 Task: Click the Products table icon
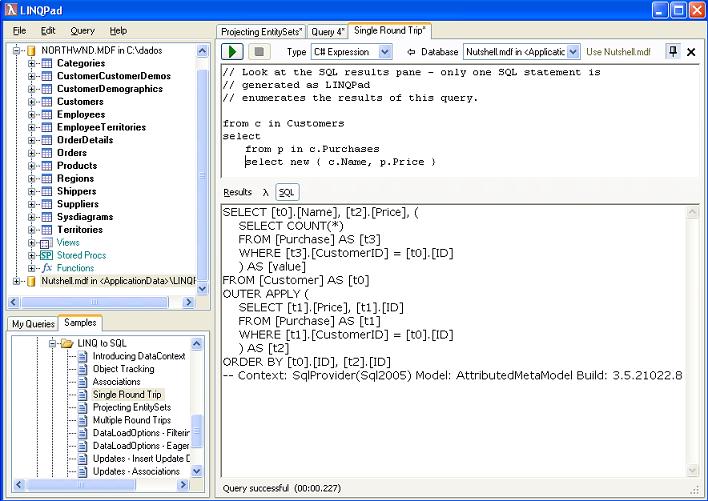(x=47, y=166)
